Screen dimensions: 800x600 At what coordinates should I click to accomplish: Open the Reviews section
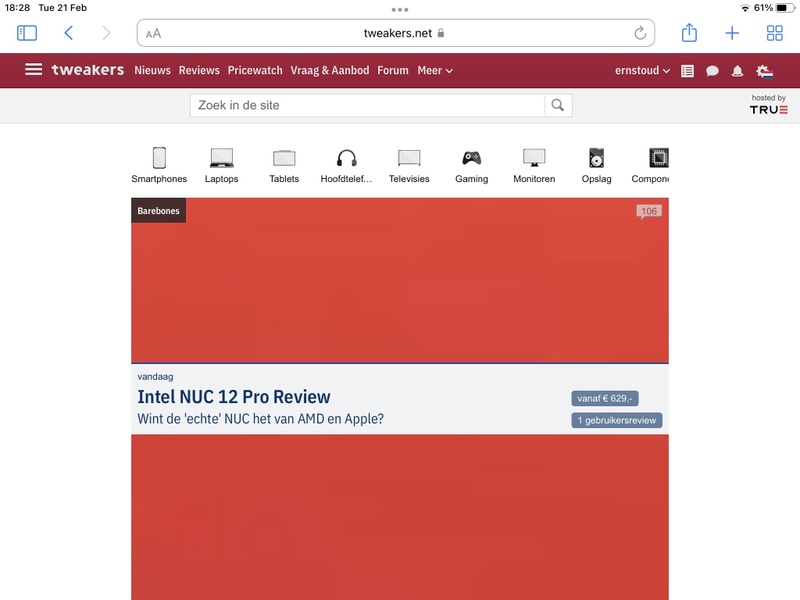click(199, 70)
